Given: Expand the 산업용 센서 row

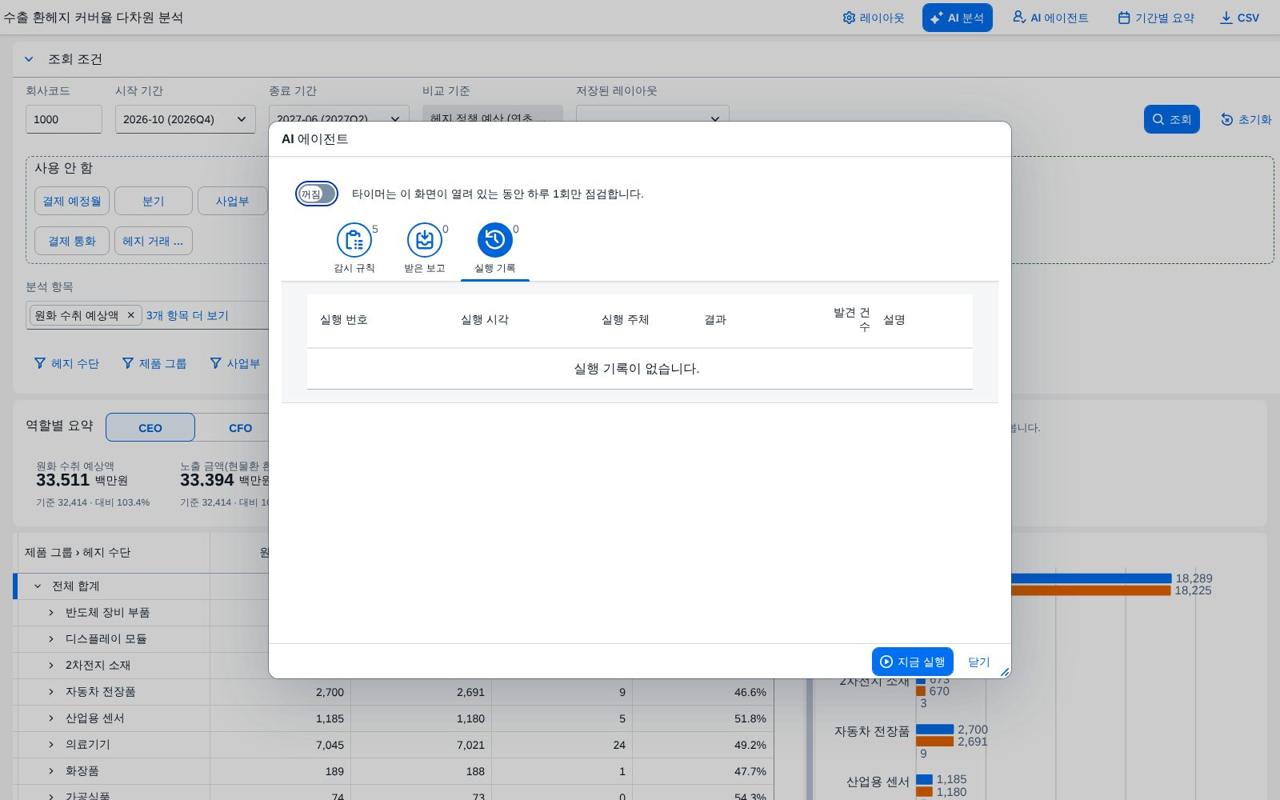Looking at the screenshot, I should click(x=52, y=718).
